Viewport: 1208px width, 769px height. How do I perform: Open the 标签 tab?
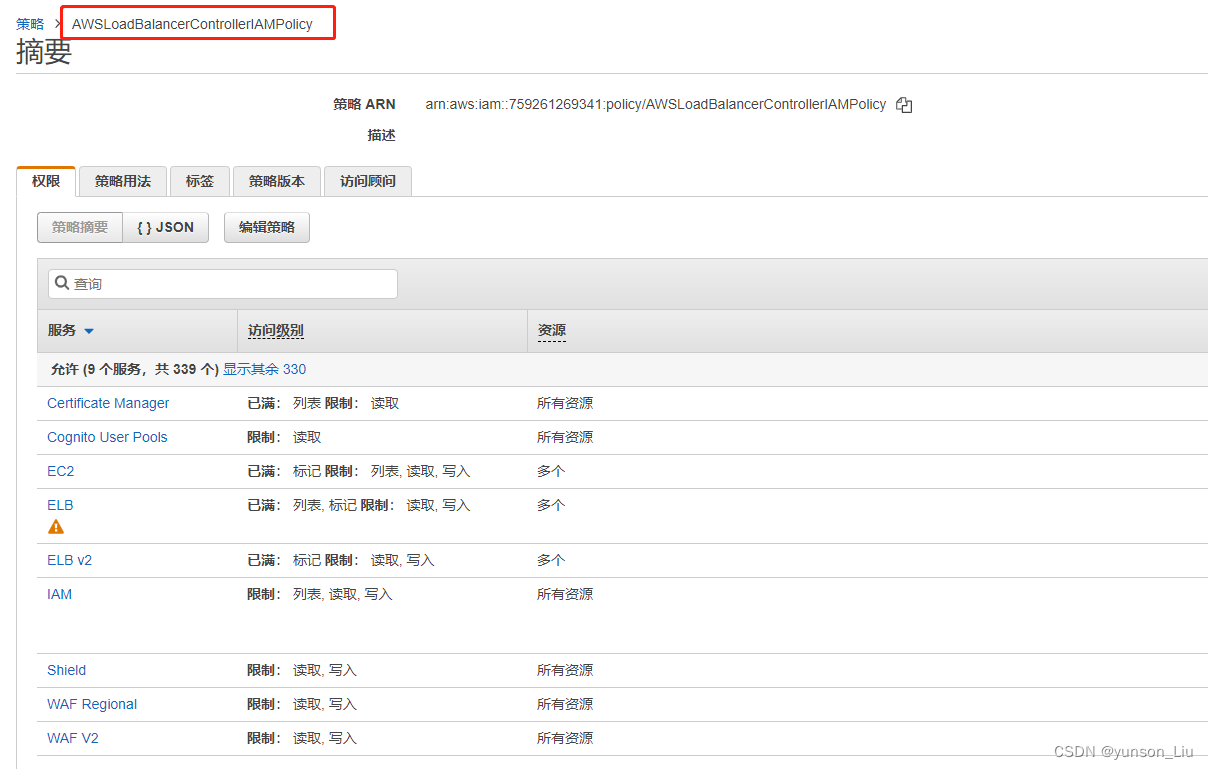pos(200,181)
